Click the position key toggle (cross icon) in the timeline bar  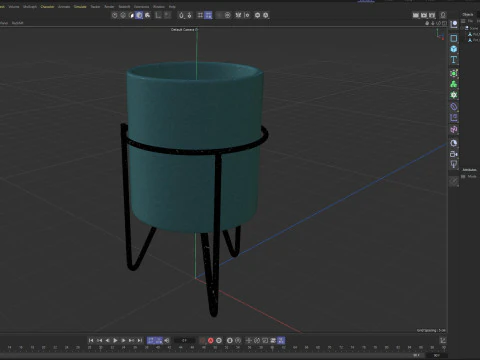click(x=249, y=340)
